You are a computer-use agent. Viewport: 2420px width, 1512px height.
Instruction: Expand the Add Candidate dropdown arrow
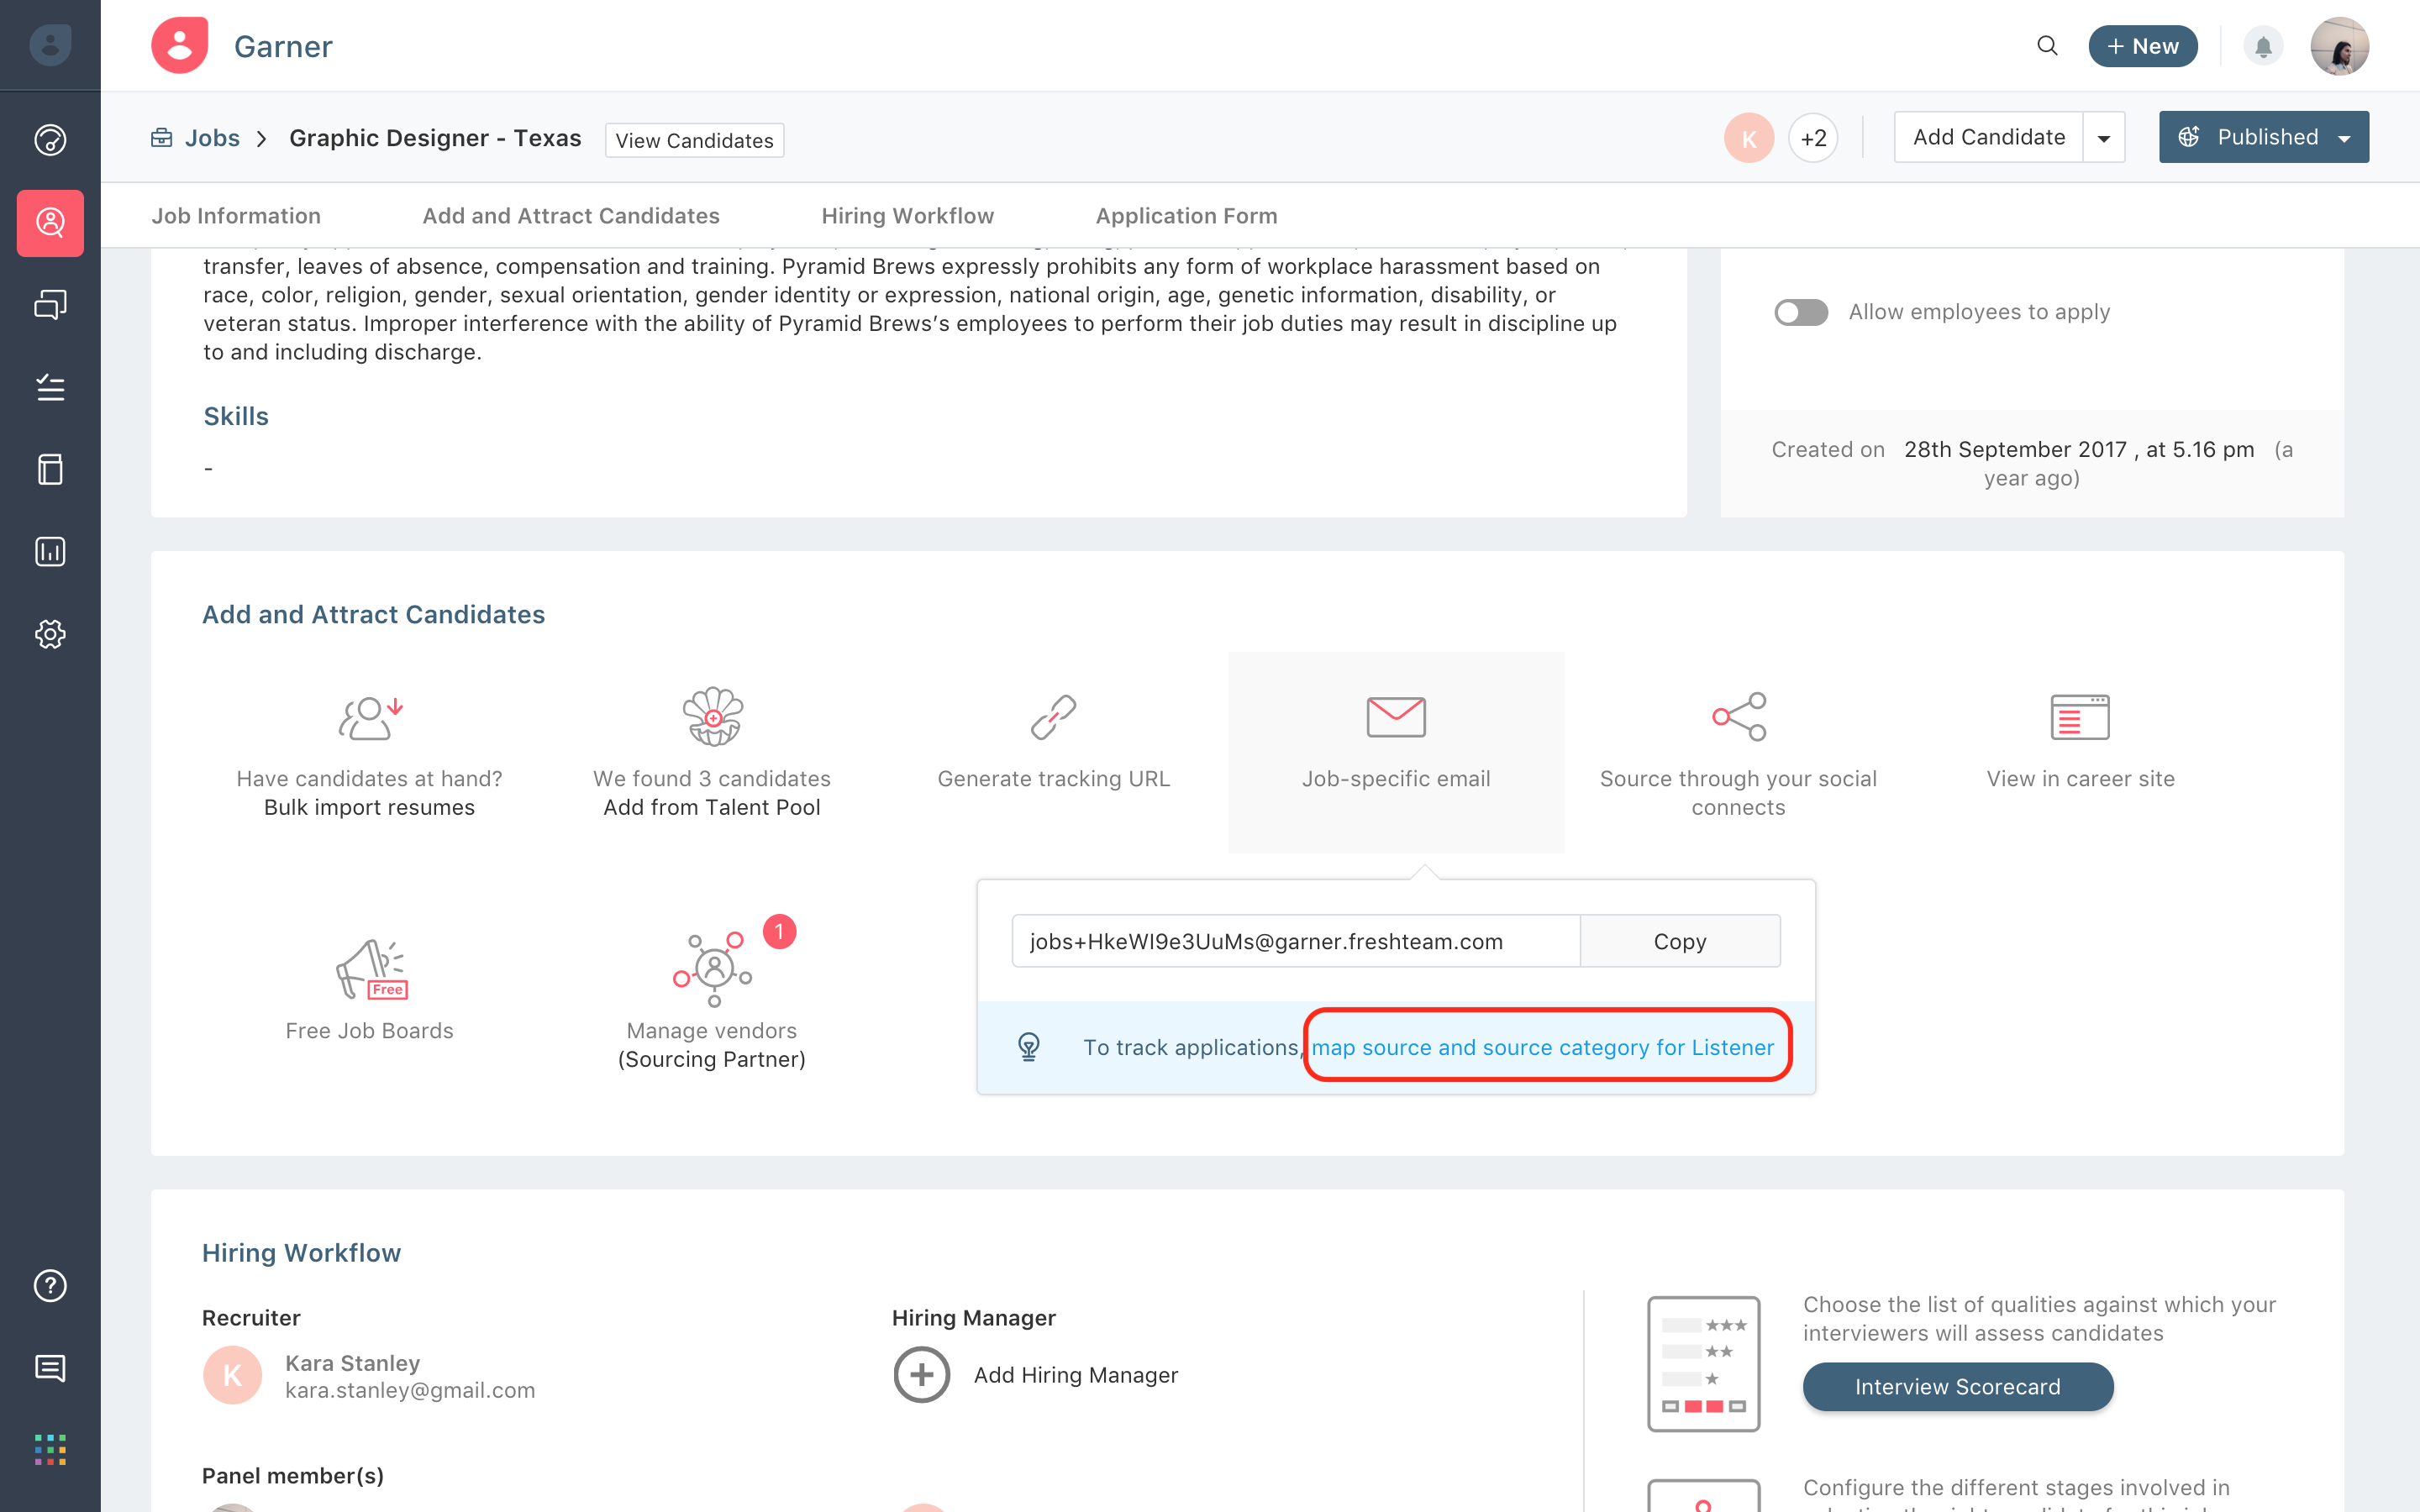pyautogui.click(x=2103, y=137)
